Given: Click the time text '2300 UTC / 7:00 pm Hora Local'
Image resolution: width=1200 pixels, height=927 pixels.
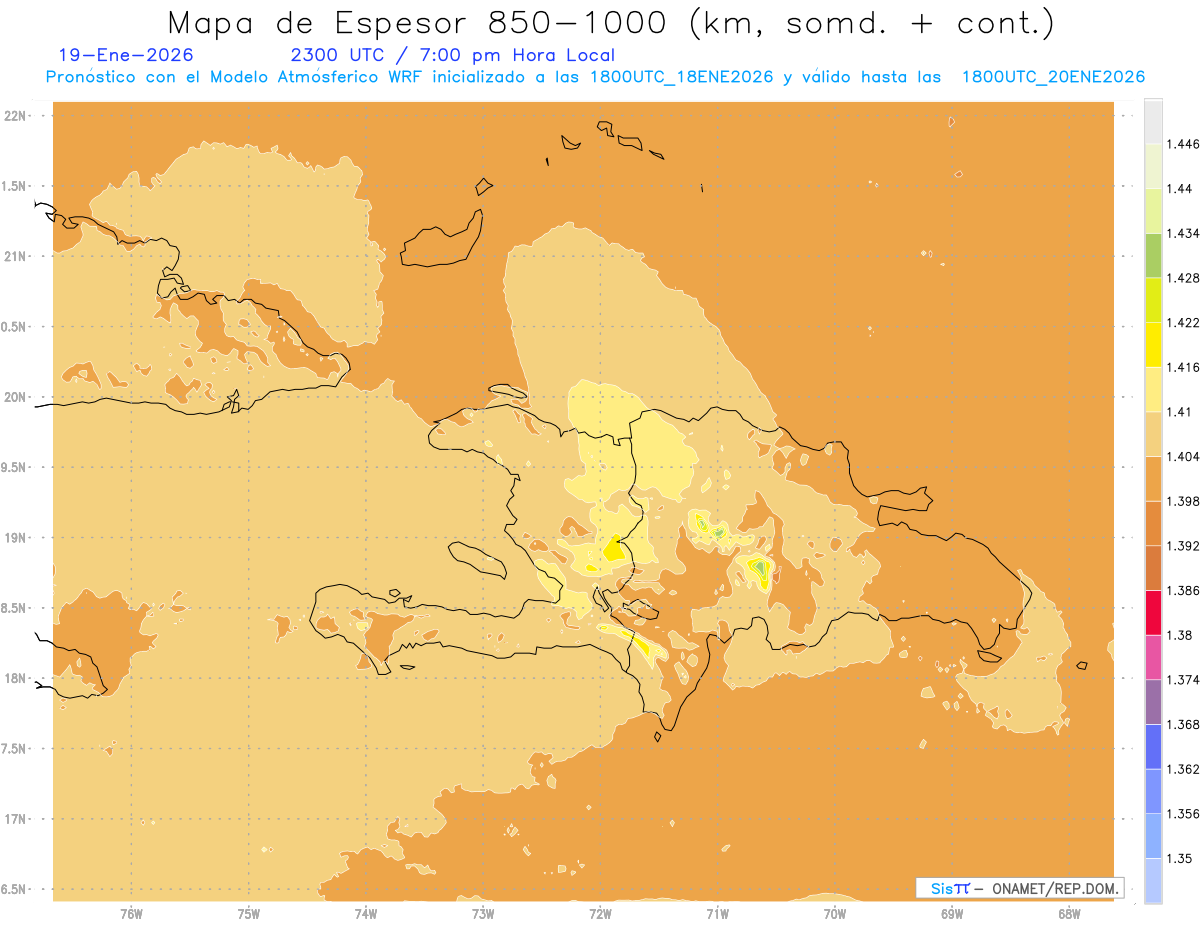Looking at the screenshot, I should [x=452, y=56].
